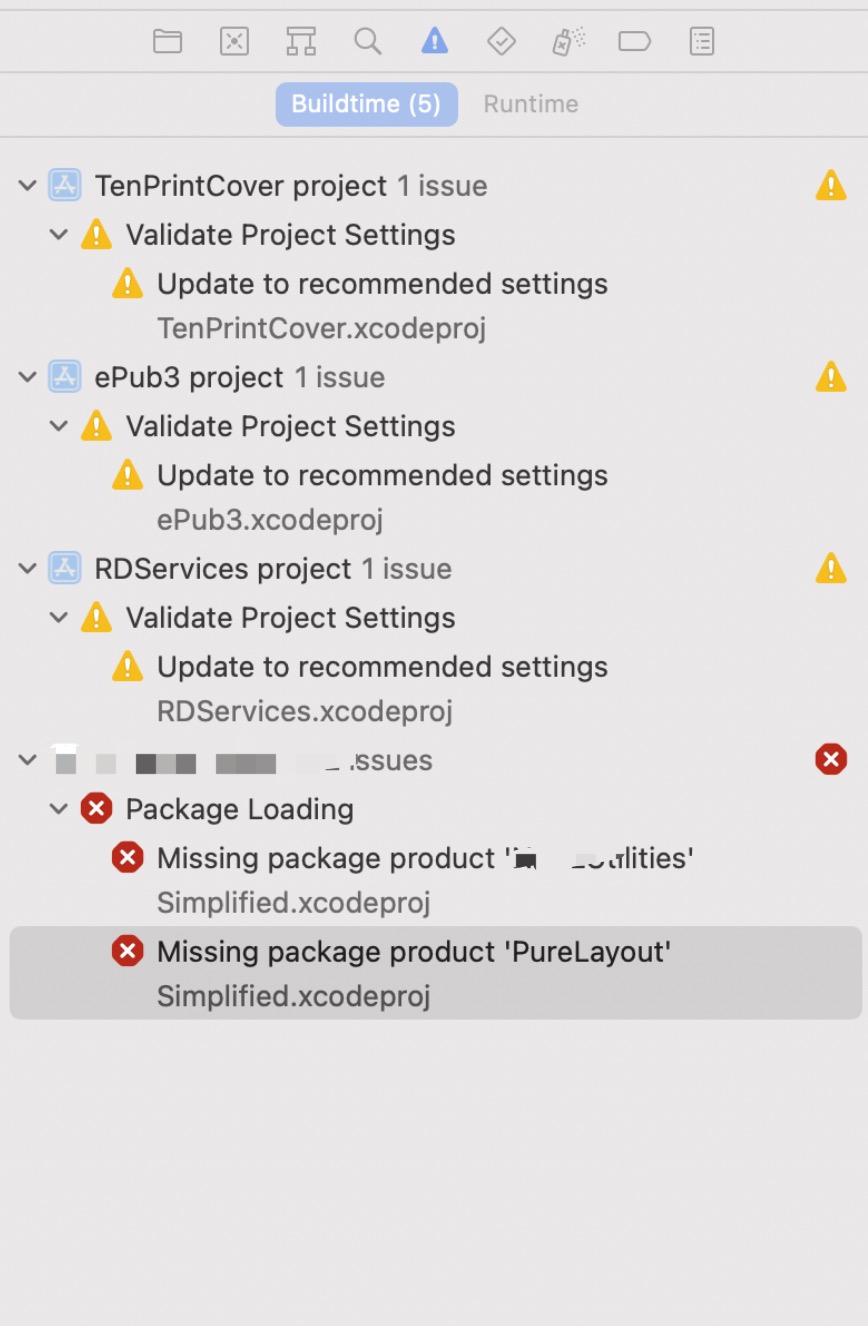Click the ePub3 project warning badge
The height and width of the screenshot is (1326, 868).
tap(830, 377)
